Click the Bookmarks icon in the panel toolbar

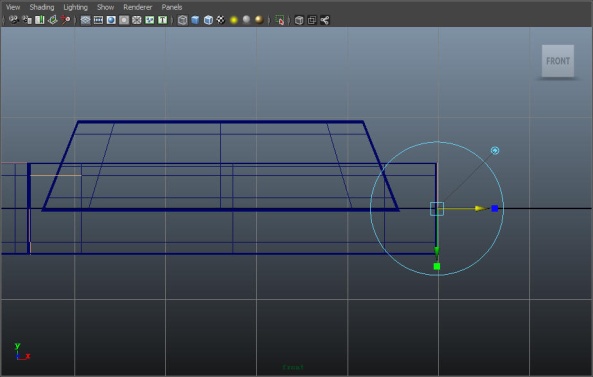[x=40, y=20]
